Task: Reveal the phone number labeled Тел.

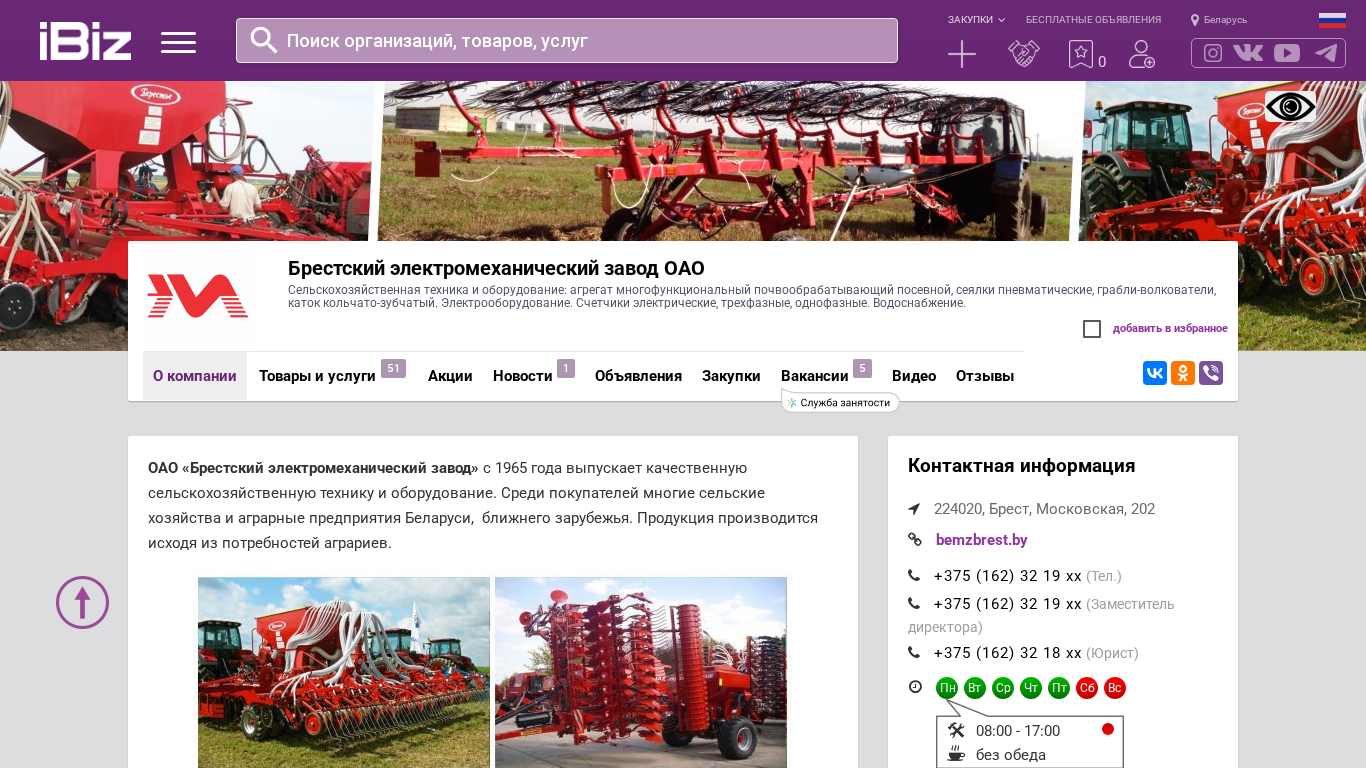Action: tap(1007, 576)
